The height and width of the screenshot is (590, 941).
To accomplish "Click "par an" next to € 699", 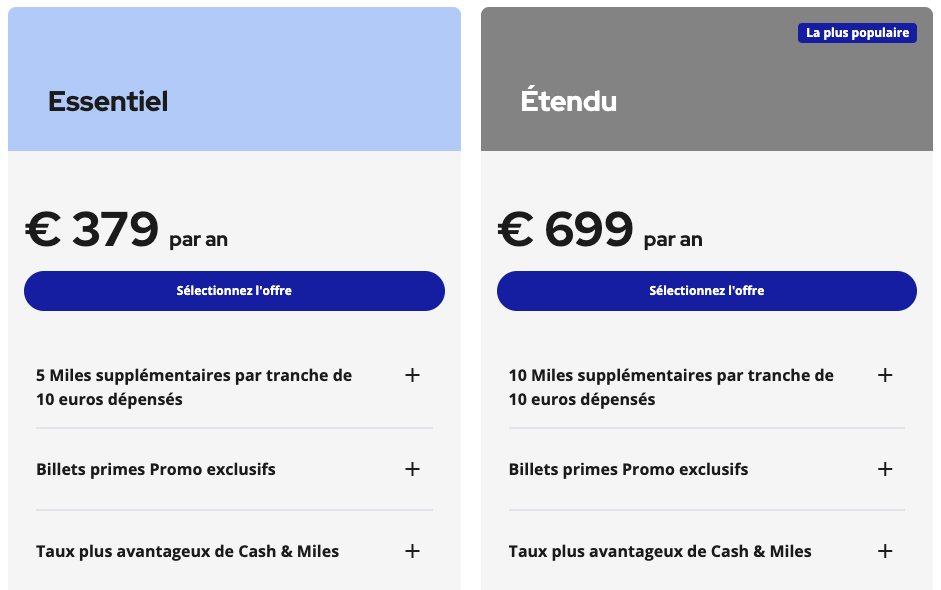I will click(673, 240).
